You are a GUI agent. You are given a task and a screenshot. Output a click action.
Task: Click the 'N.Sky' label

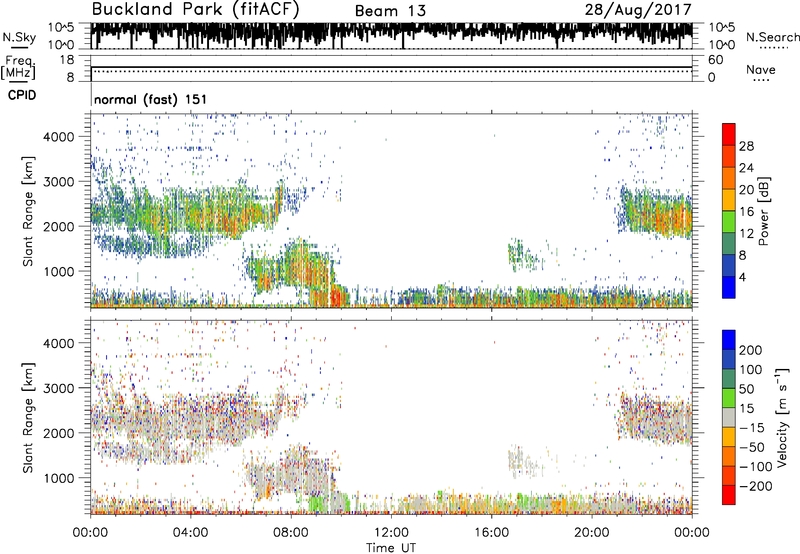tap(19, 37)
